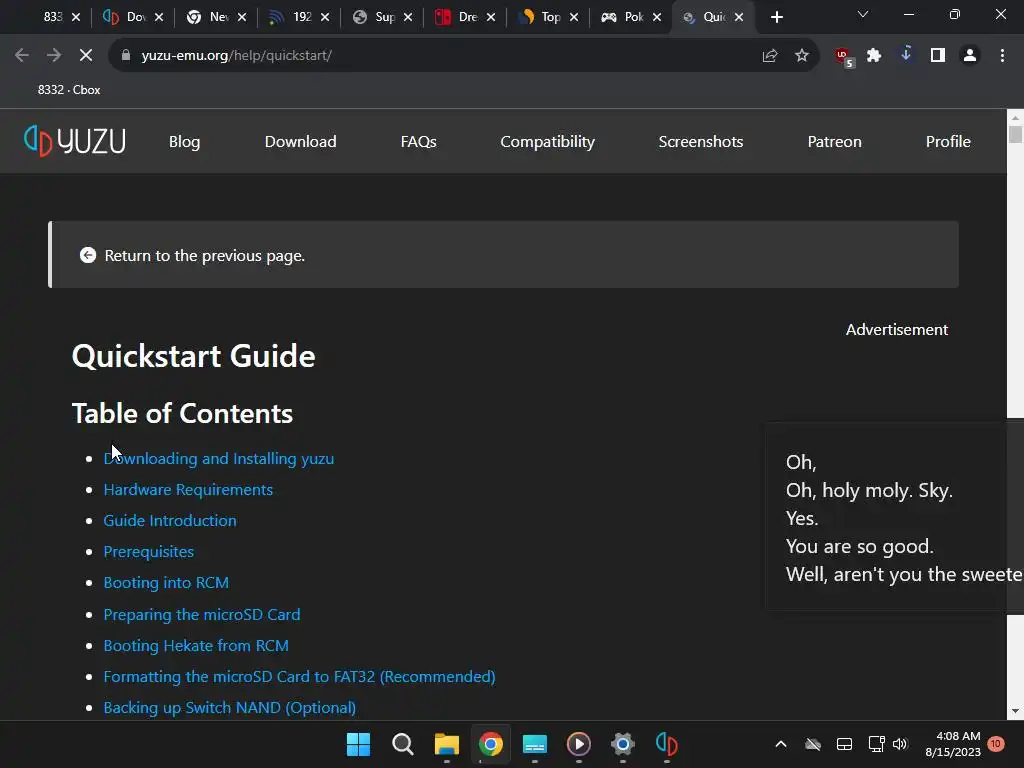
Task: Open notification center badge showing 10
Action: click(996, 744)
